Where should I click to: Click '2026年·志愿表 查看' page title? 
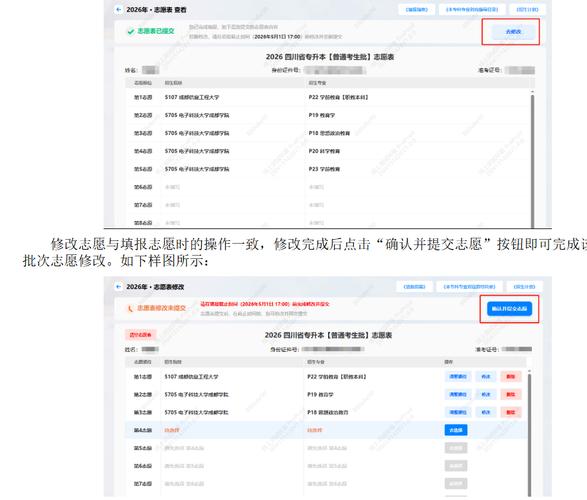pos(156,10)
